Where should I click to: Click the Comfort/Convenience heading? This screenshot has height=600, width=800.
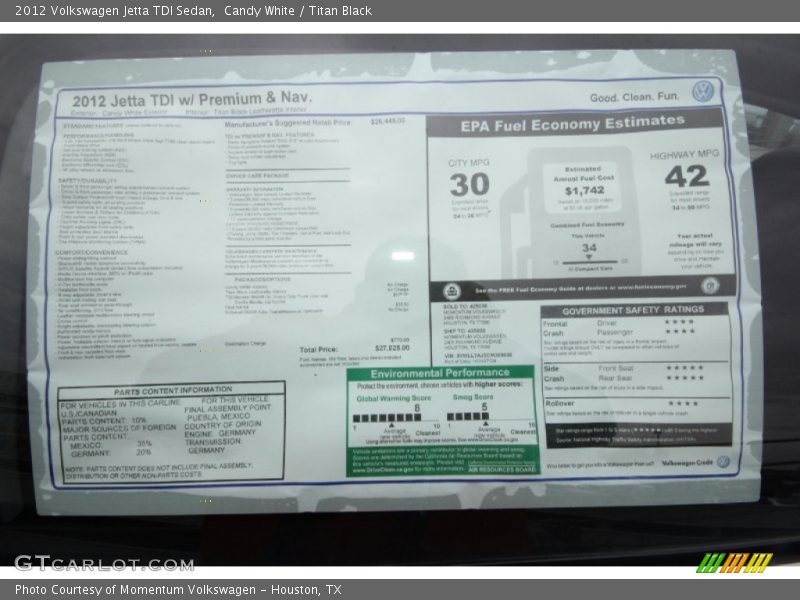point(92,253)
